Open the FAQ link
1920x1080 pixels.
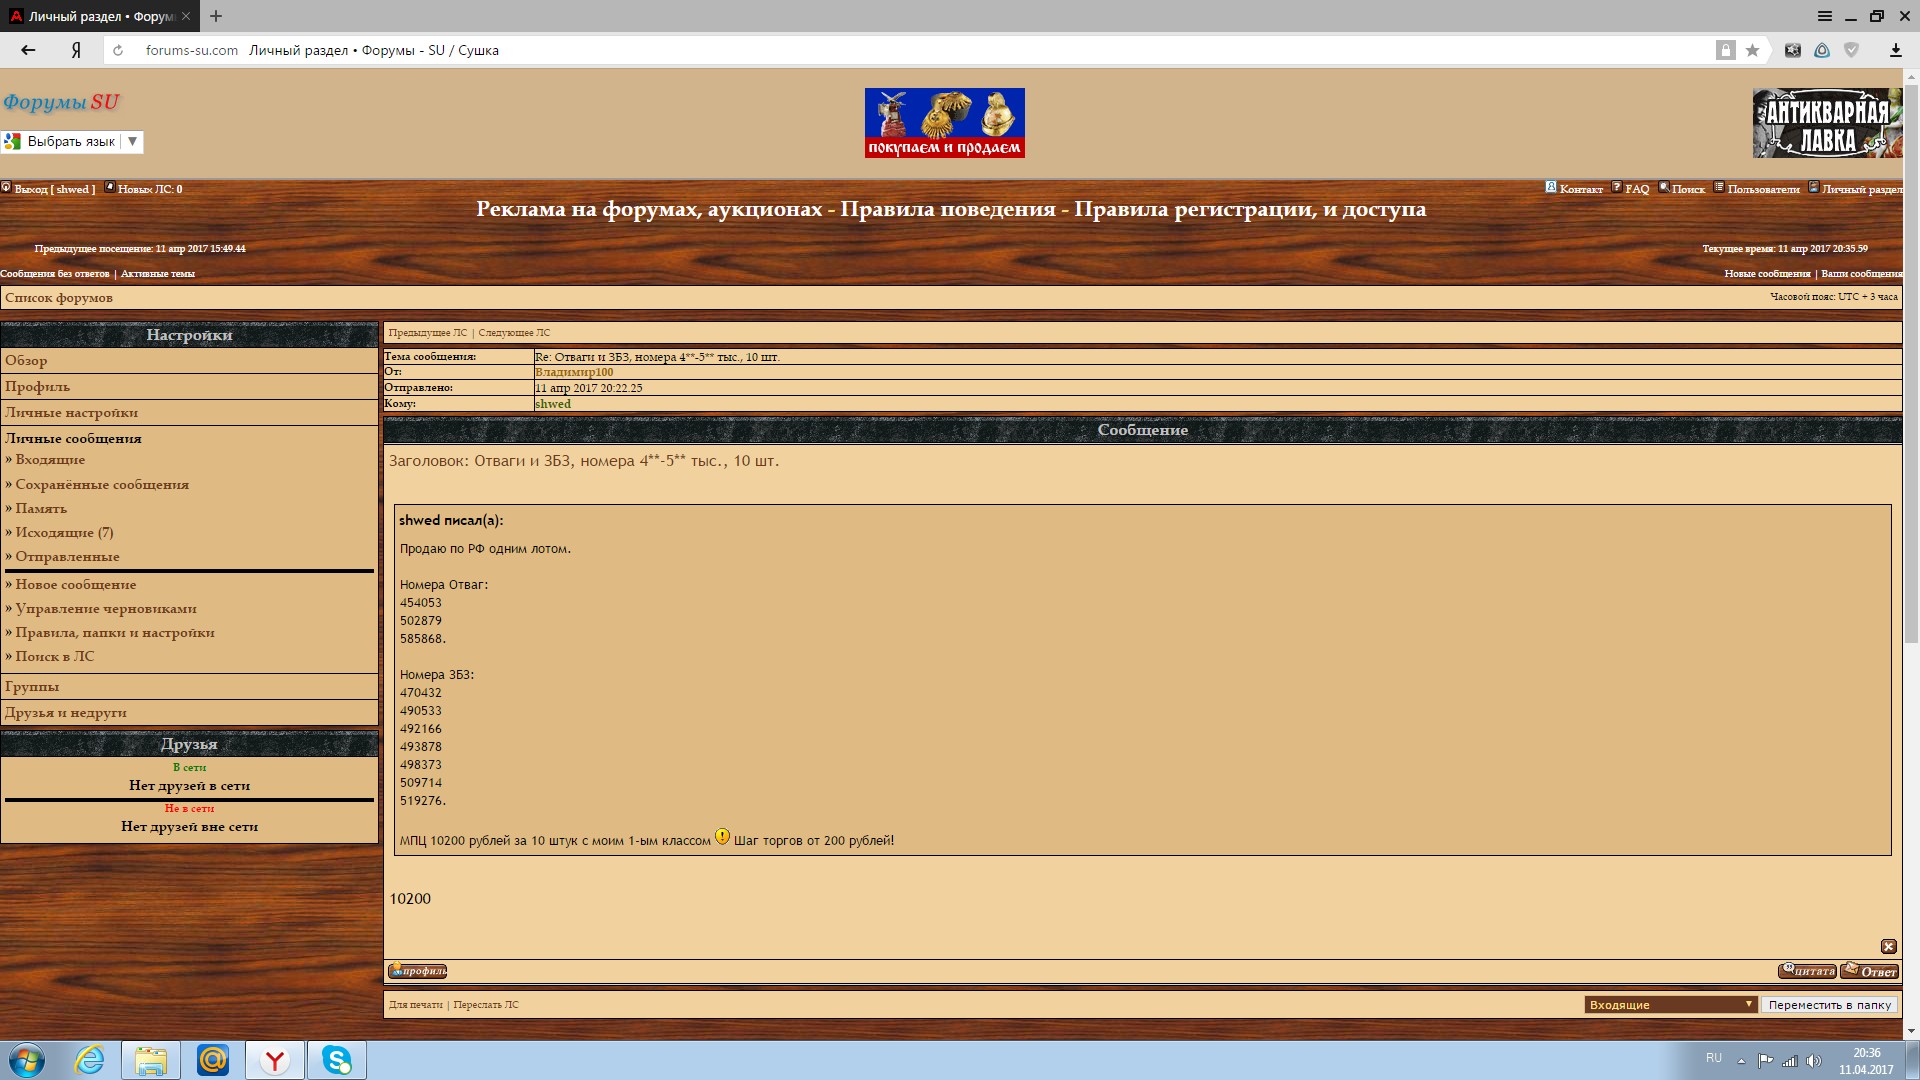point(1637,189)
